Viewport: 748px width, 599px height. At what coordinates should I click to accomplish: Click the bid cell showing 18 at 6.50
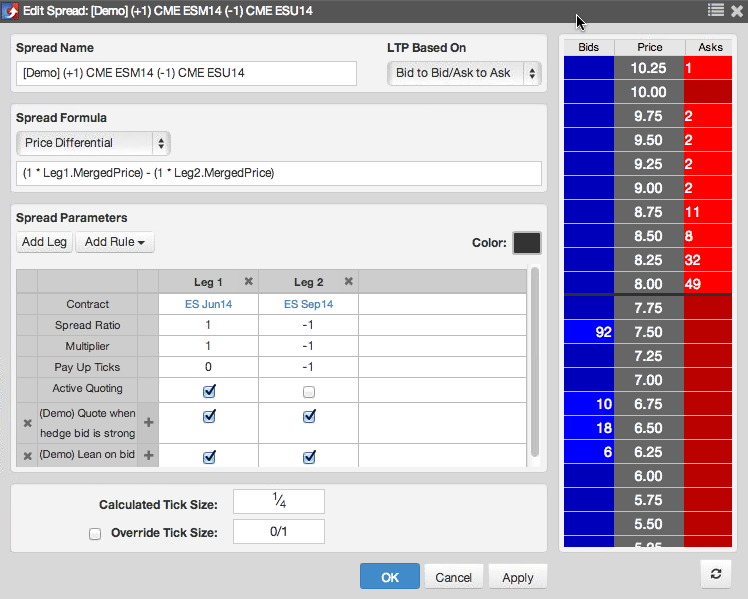click(589, 428)
